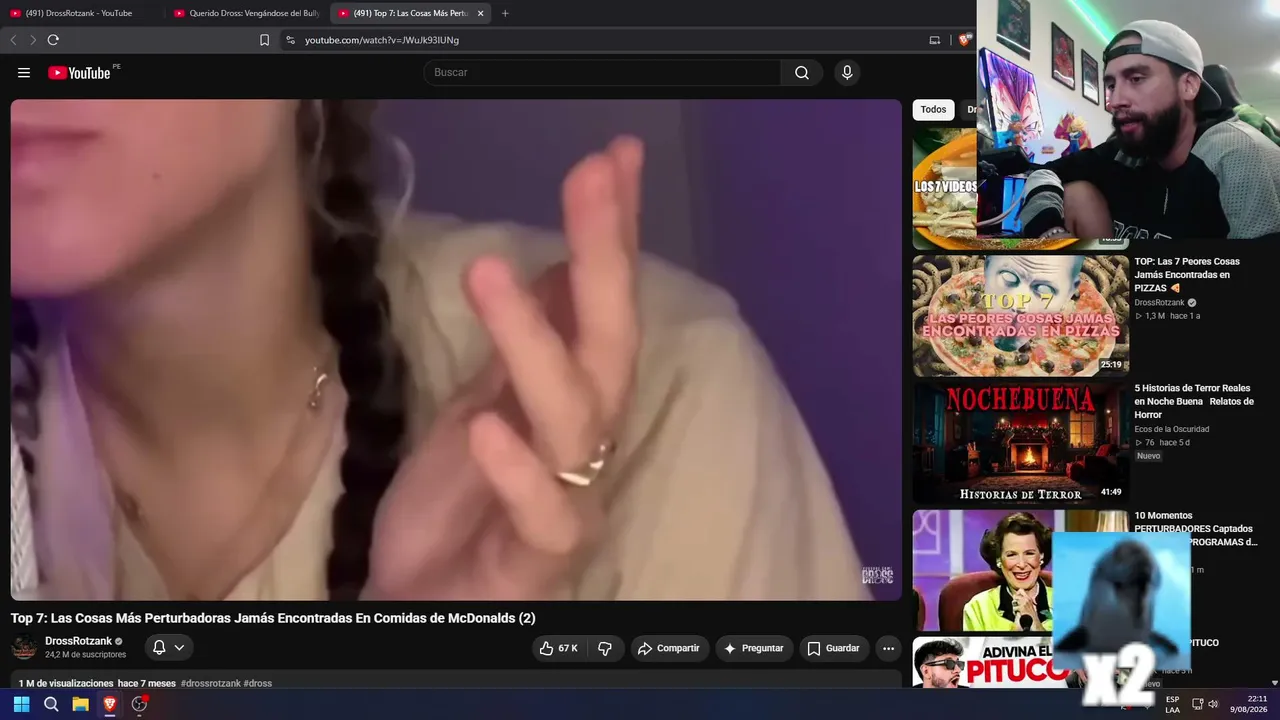Open the cast media icon in toolbar

point(935,40)
